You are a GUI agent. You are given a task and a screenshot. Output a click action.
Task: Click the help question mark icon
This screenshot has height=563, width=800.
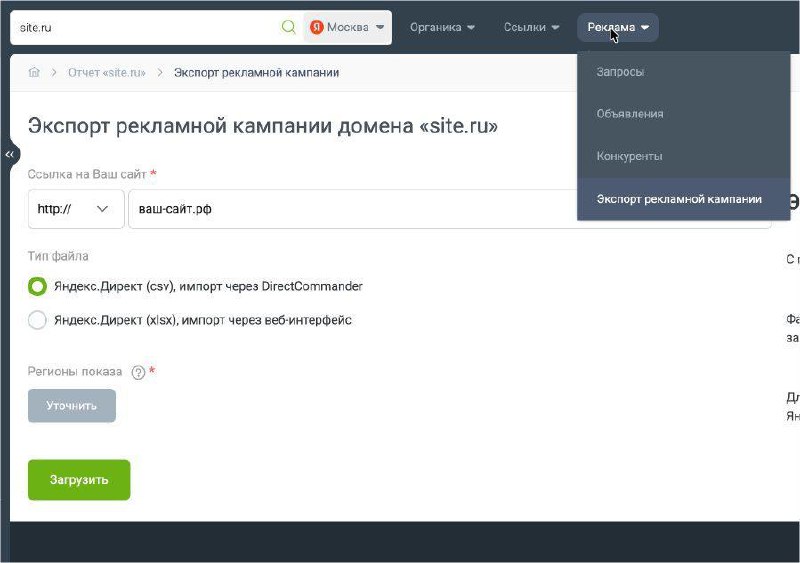[138, 372]
